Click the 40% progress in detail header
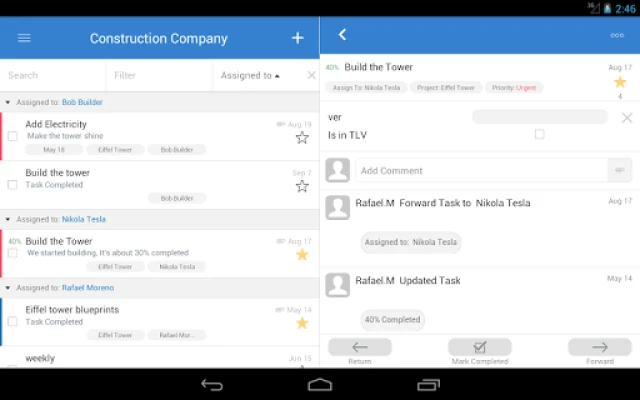 tap(332, 67)
